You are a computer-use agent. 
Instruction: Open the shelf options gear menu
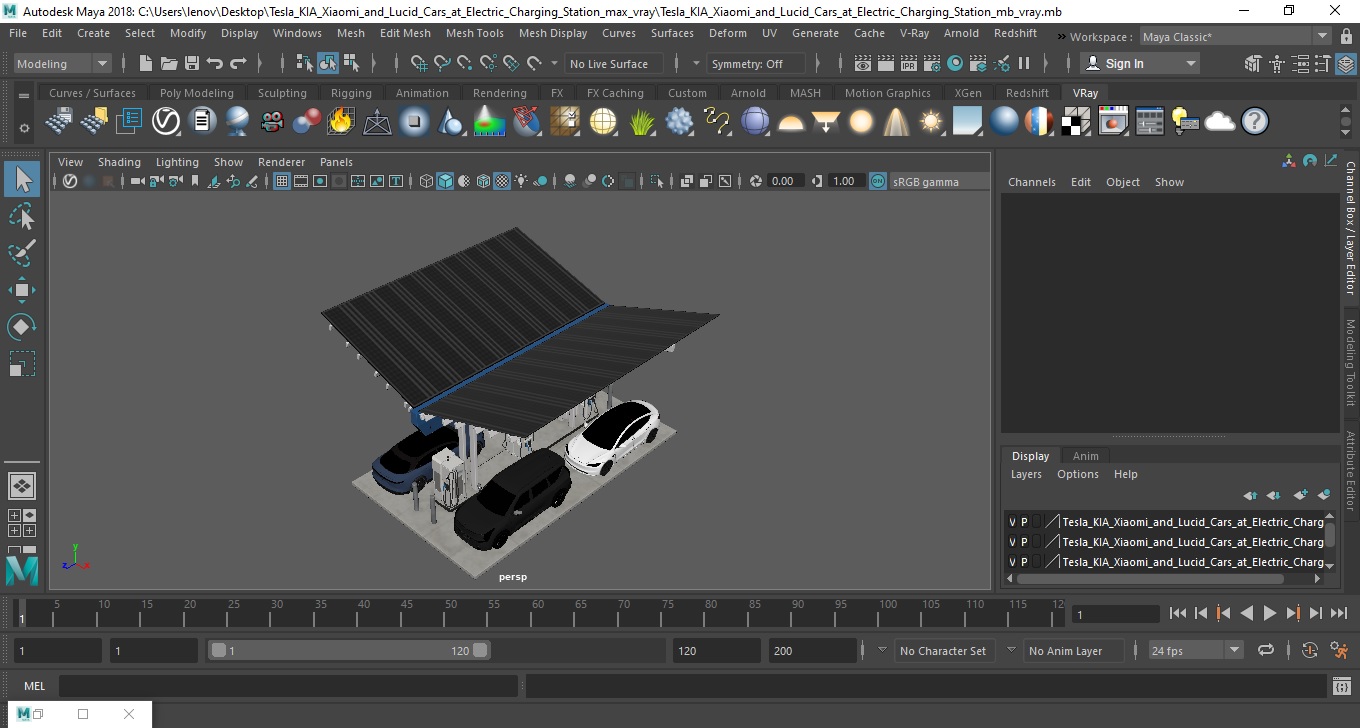click(24, 128)
